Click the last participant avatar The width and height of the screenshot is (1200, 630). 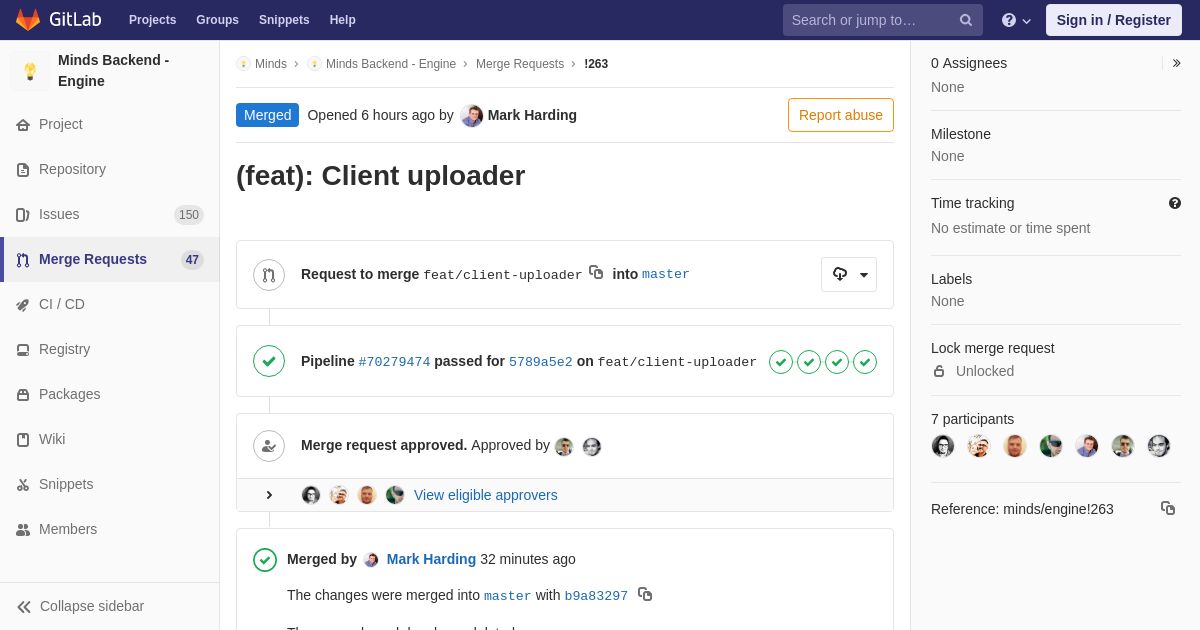tap(1159, 446)
